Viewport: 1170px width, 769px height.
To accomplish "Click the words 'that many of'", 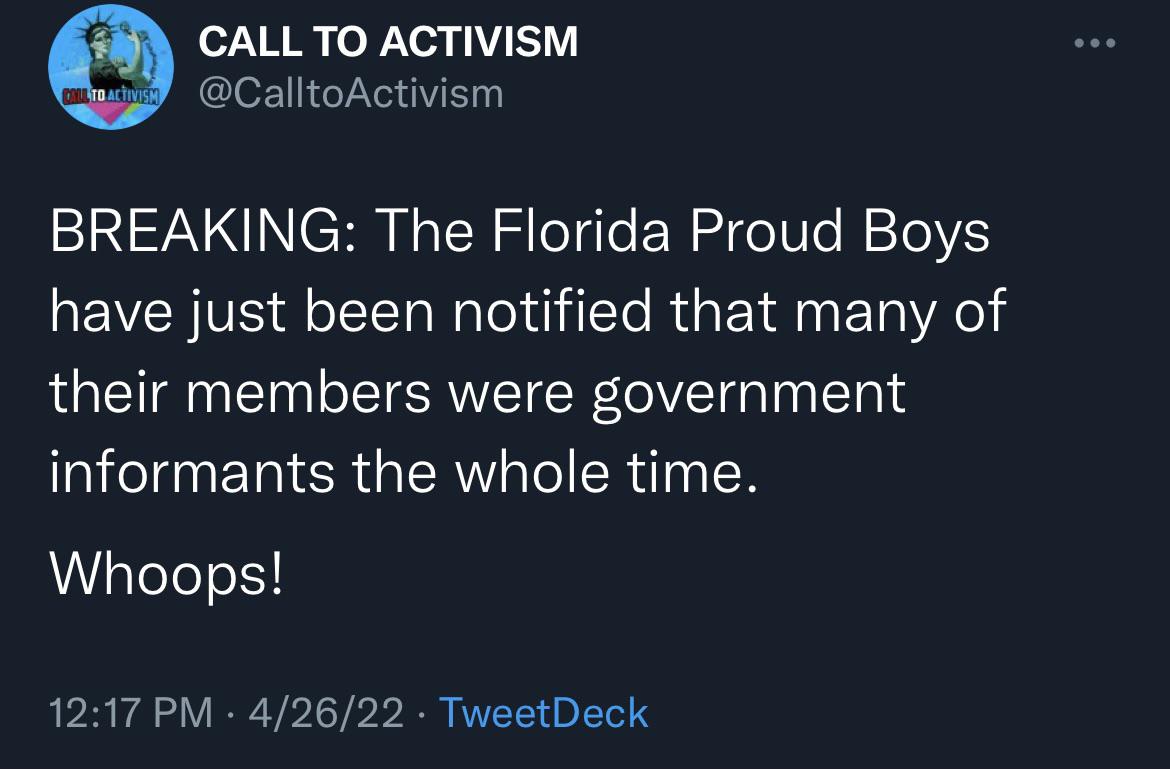I will (837, 313).
